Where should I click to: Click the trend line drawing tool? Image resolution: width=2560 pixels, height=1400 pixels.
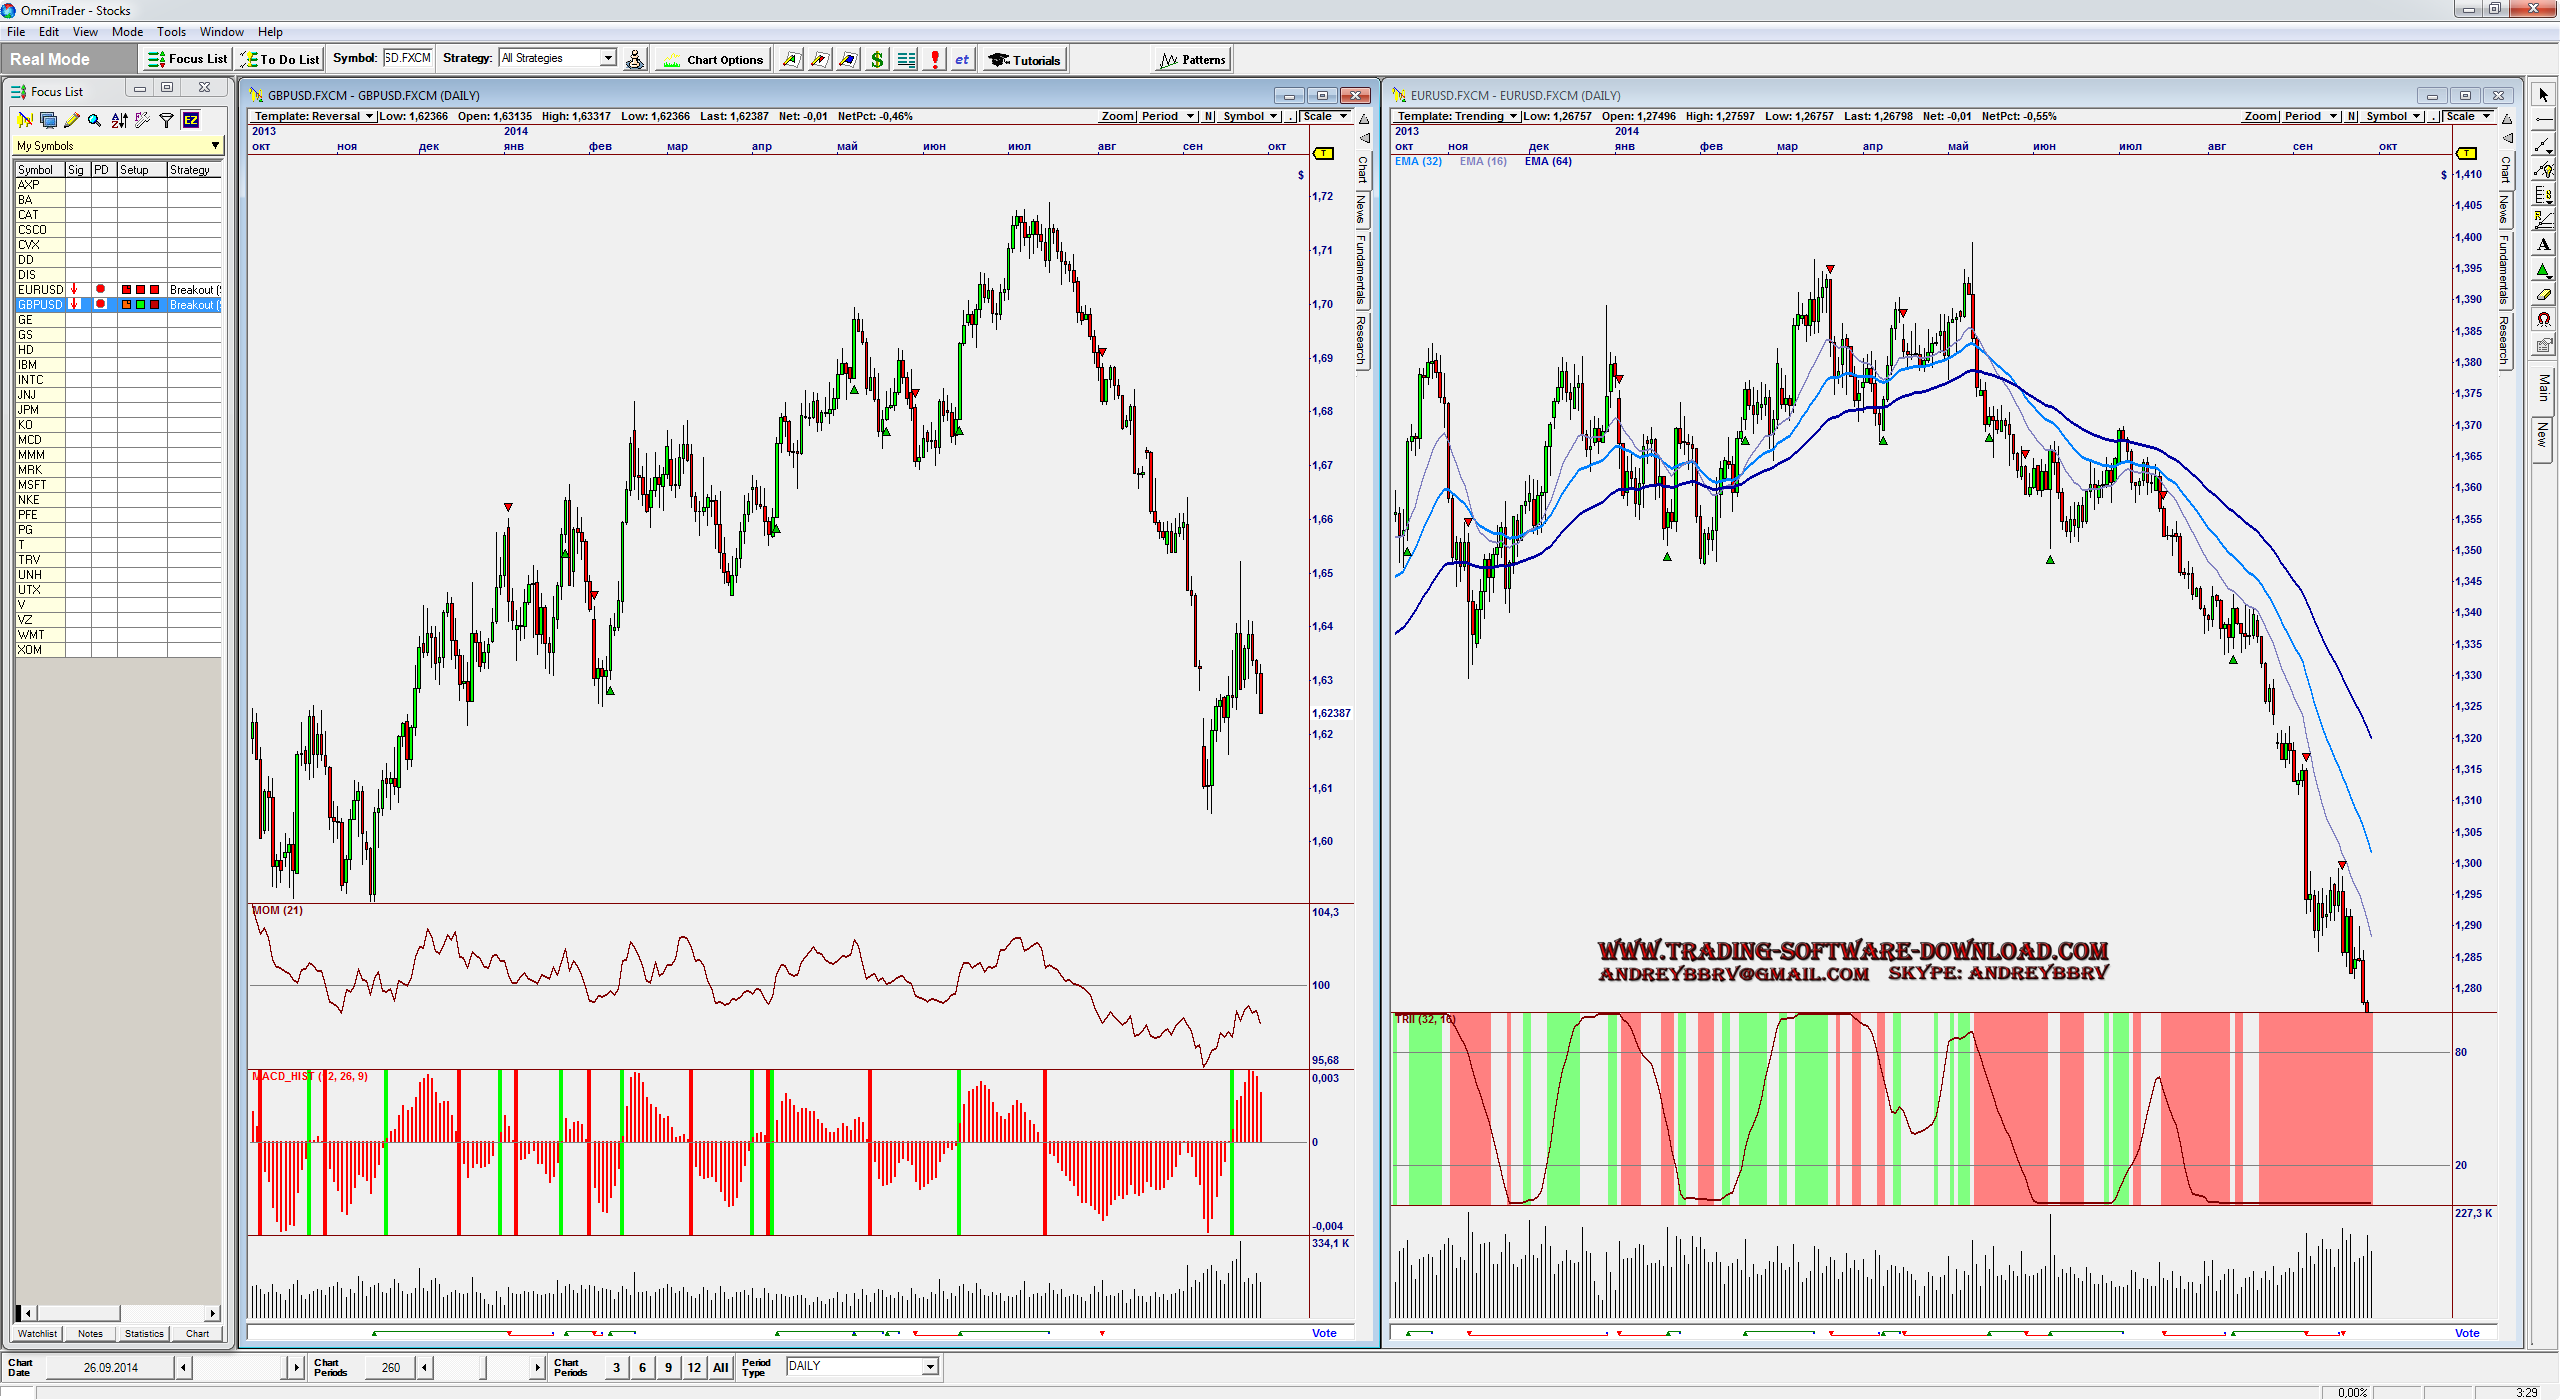pyautogui.click(x=2543, y=145)
